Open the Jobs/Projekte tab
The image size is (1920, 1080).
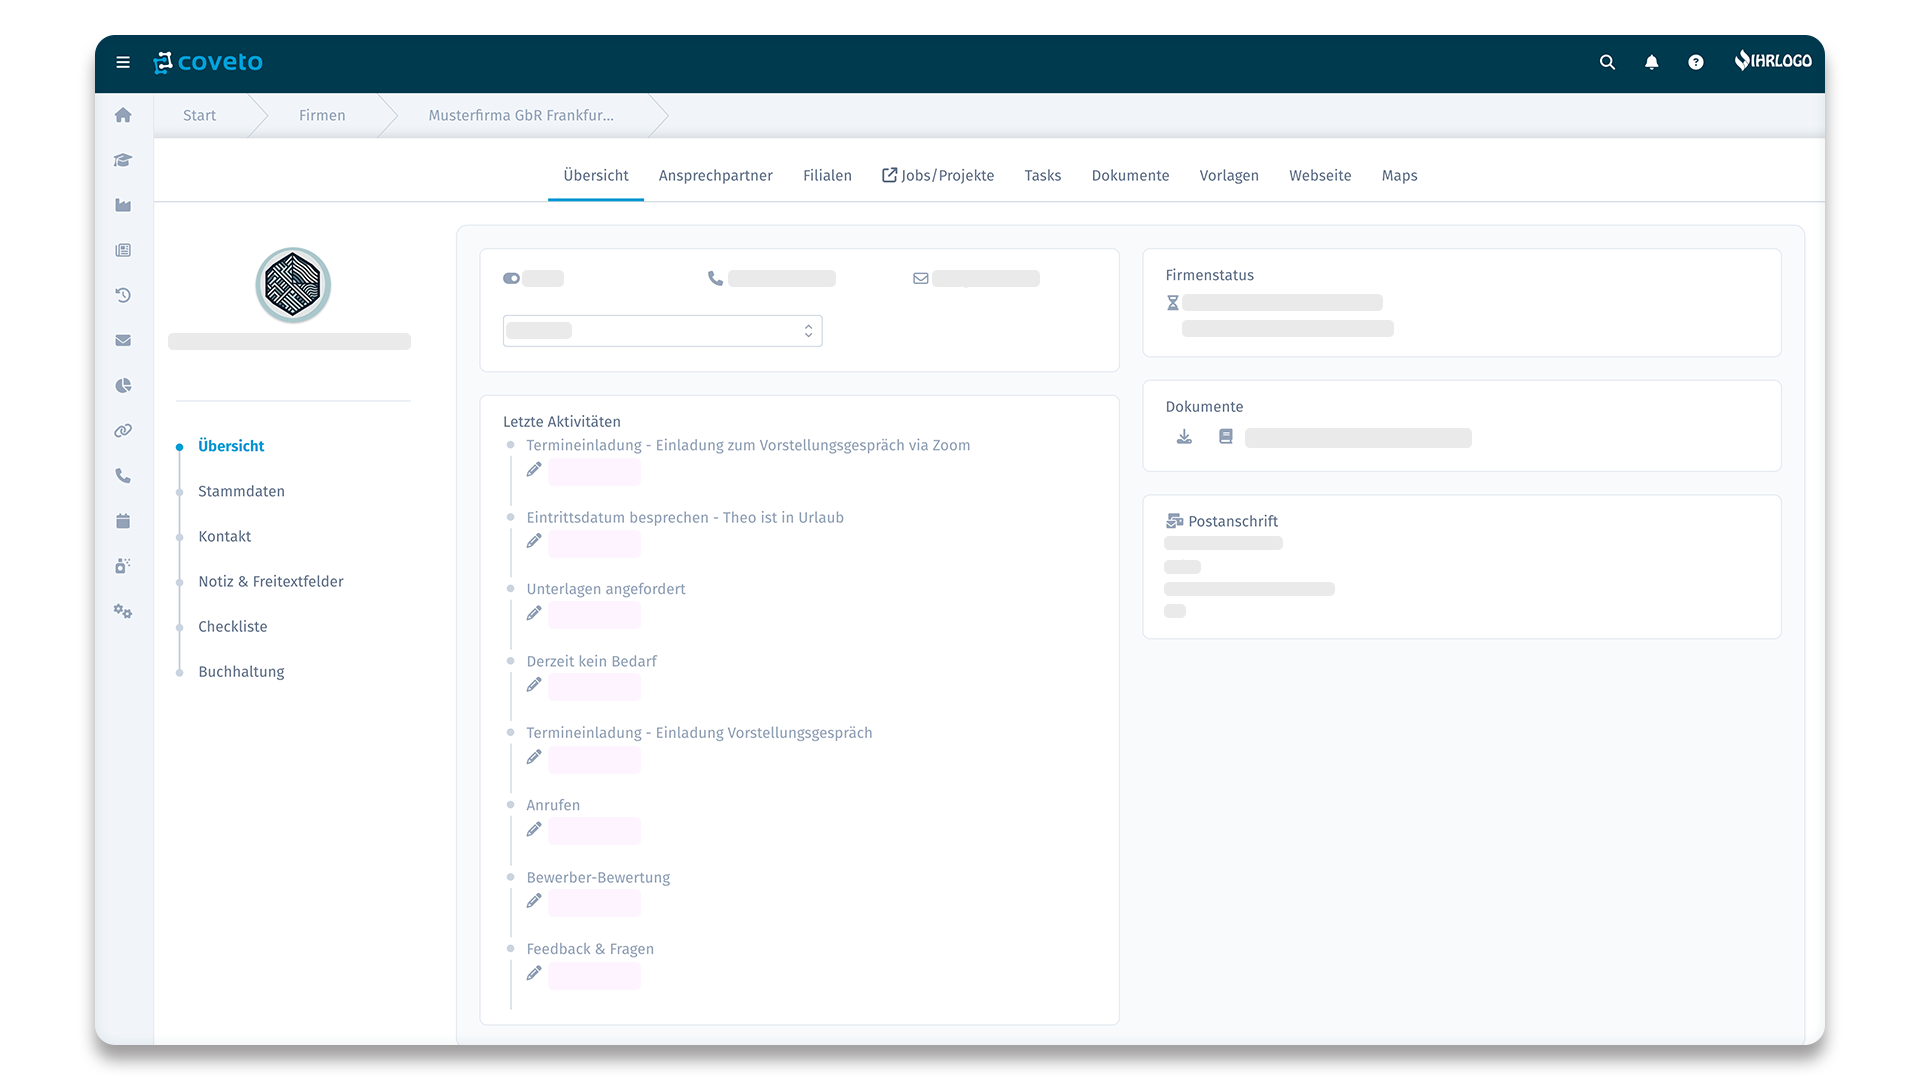point(938,175)
